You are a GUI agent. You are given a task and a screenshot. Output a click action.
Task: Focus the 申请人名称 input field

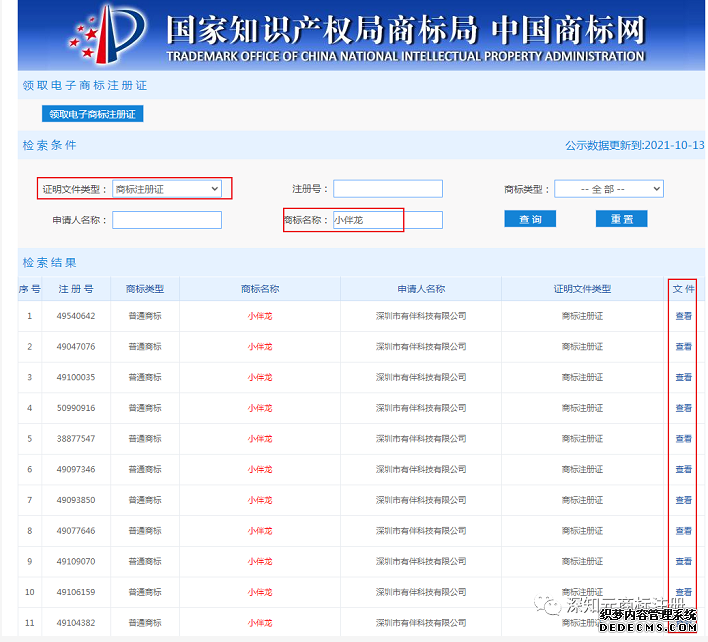point(167,220)
